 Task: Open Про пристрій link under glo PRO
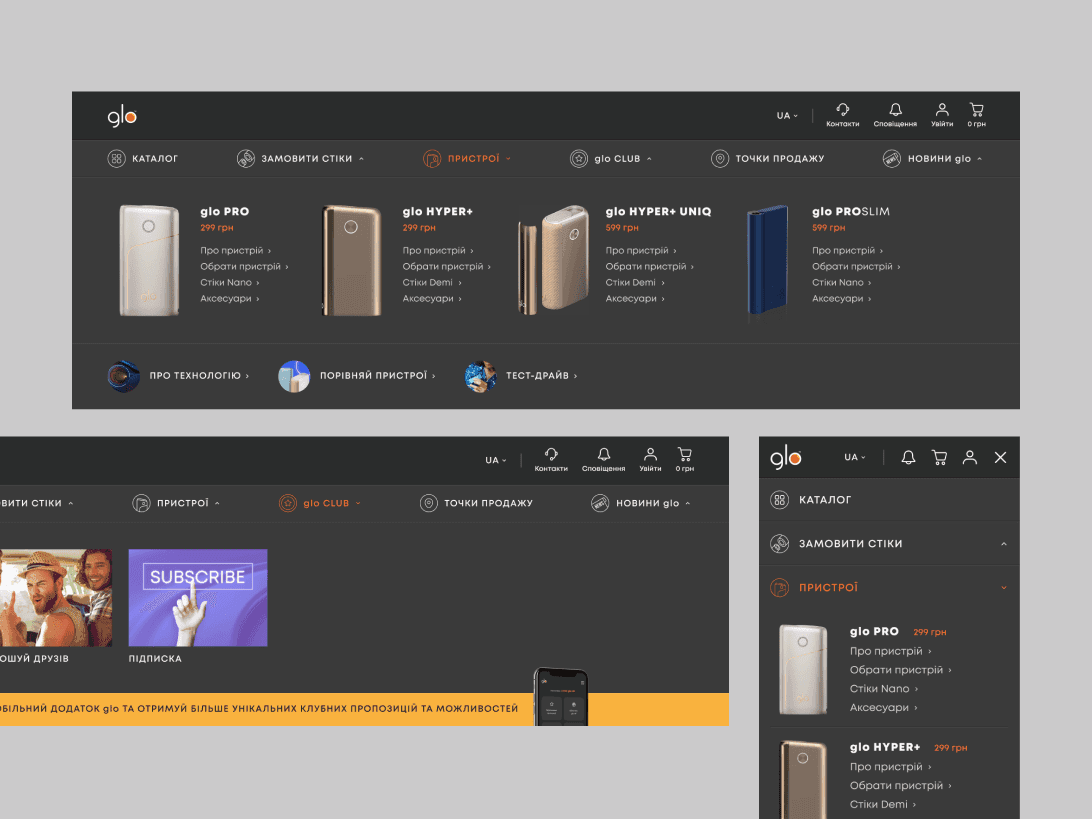pyautogui.click(x=235, y=251)
